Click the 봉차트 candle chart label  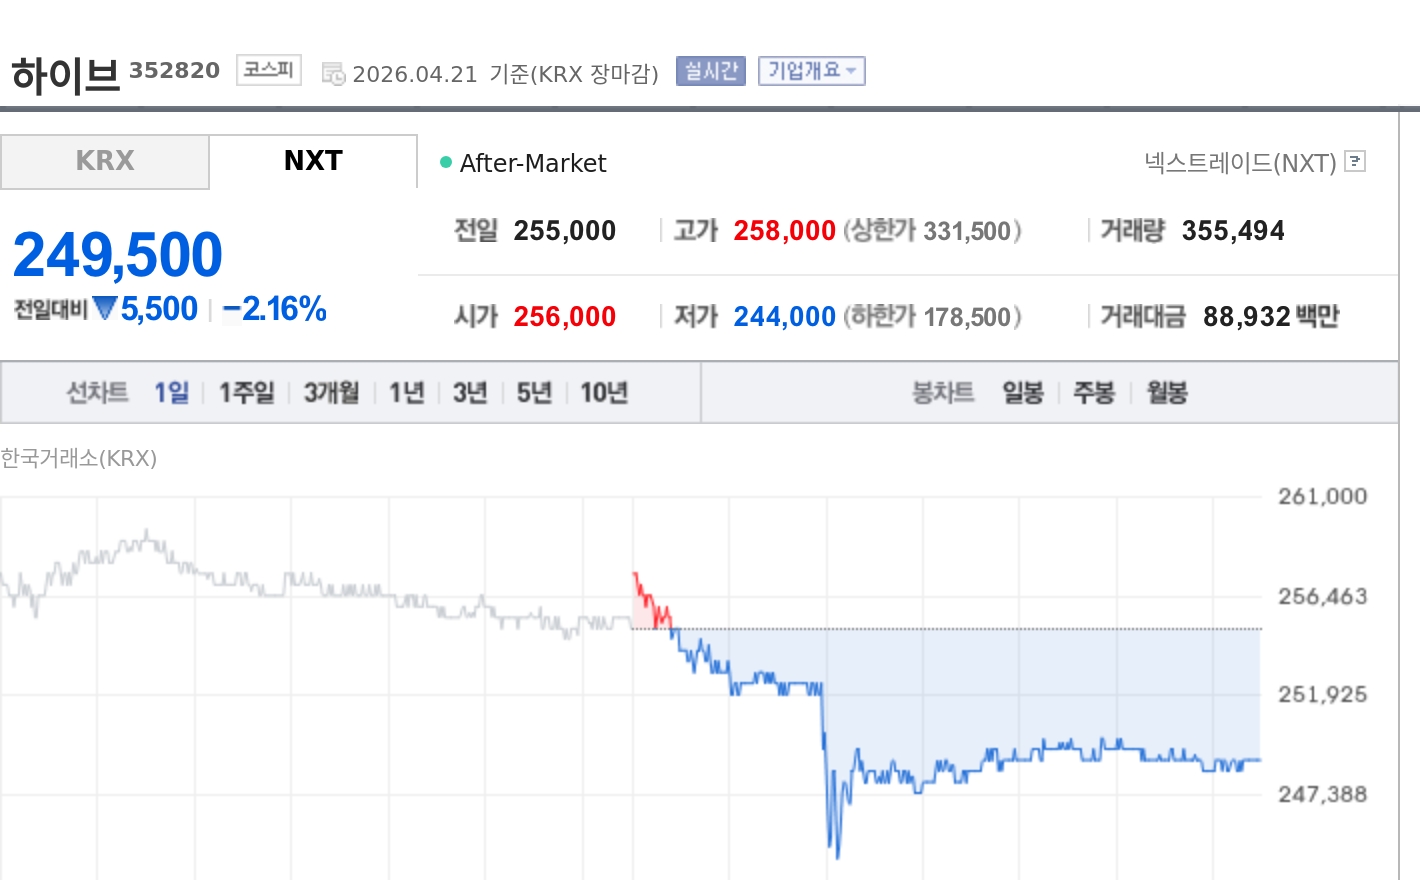941,393
